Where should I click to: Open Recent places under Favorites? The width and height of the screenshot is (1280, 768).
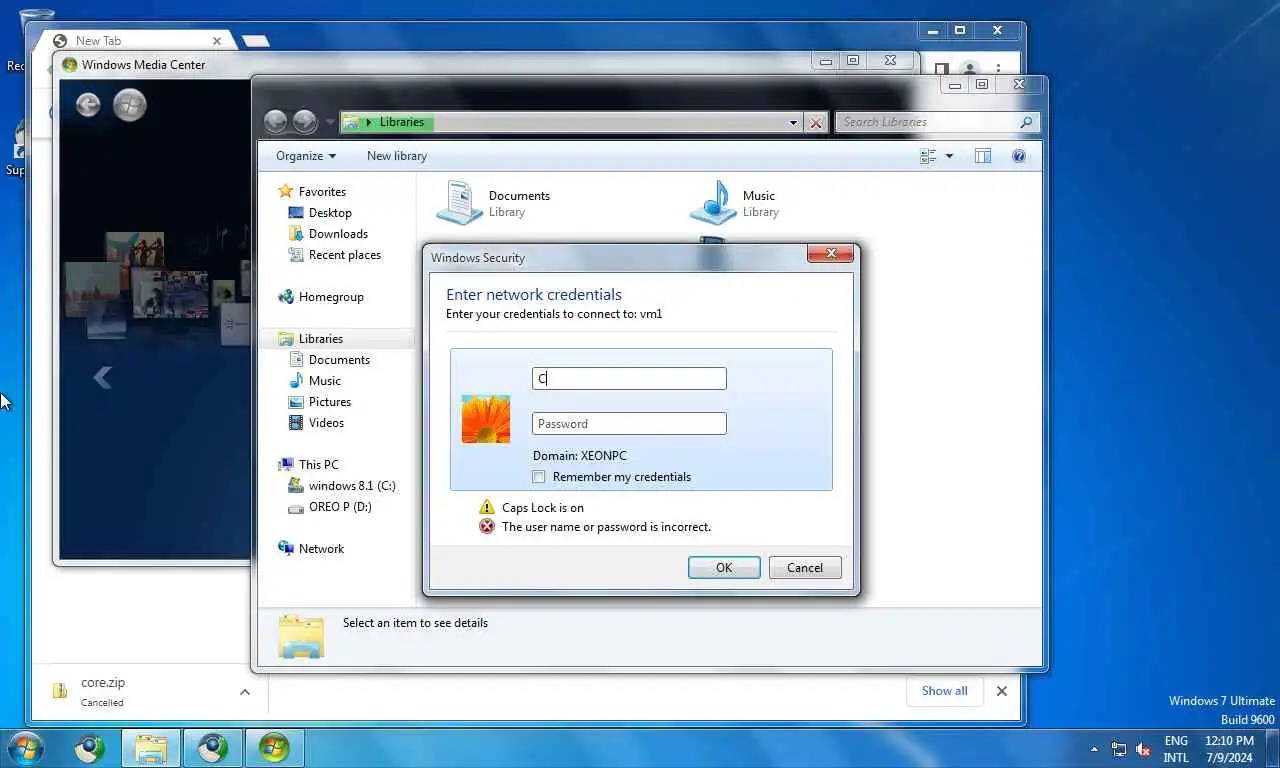pyautogui.click(x=344, y=255)
